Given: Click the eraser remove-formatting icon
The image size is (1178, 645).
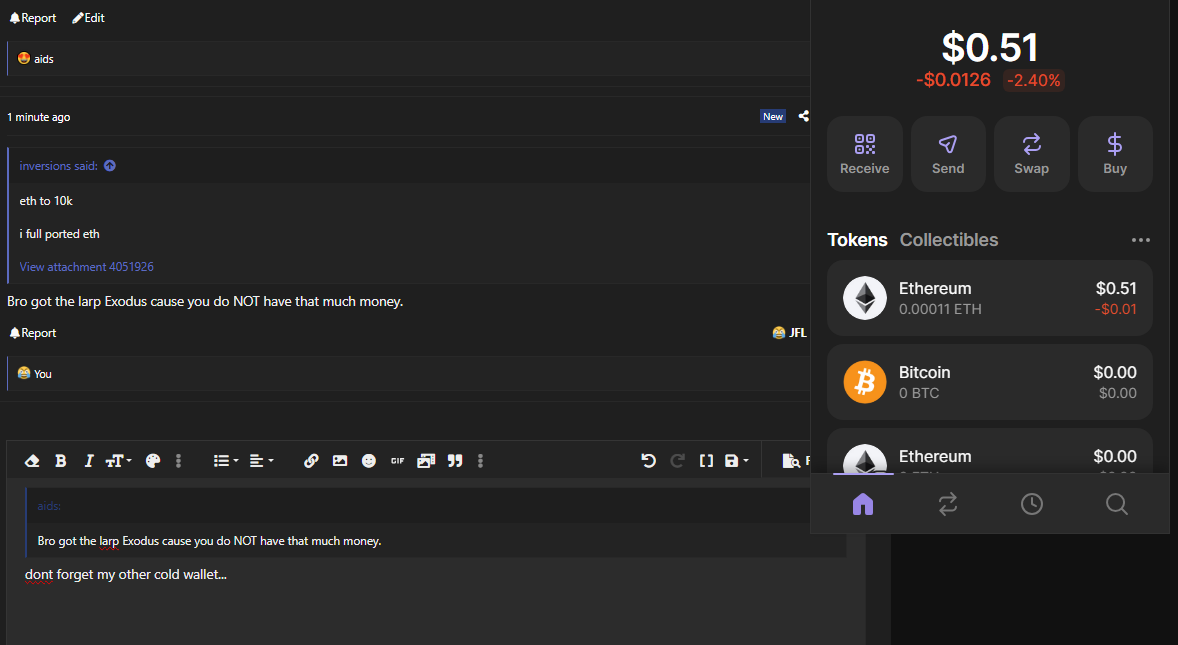Looking at the screenshot, I should [32, 460].
